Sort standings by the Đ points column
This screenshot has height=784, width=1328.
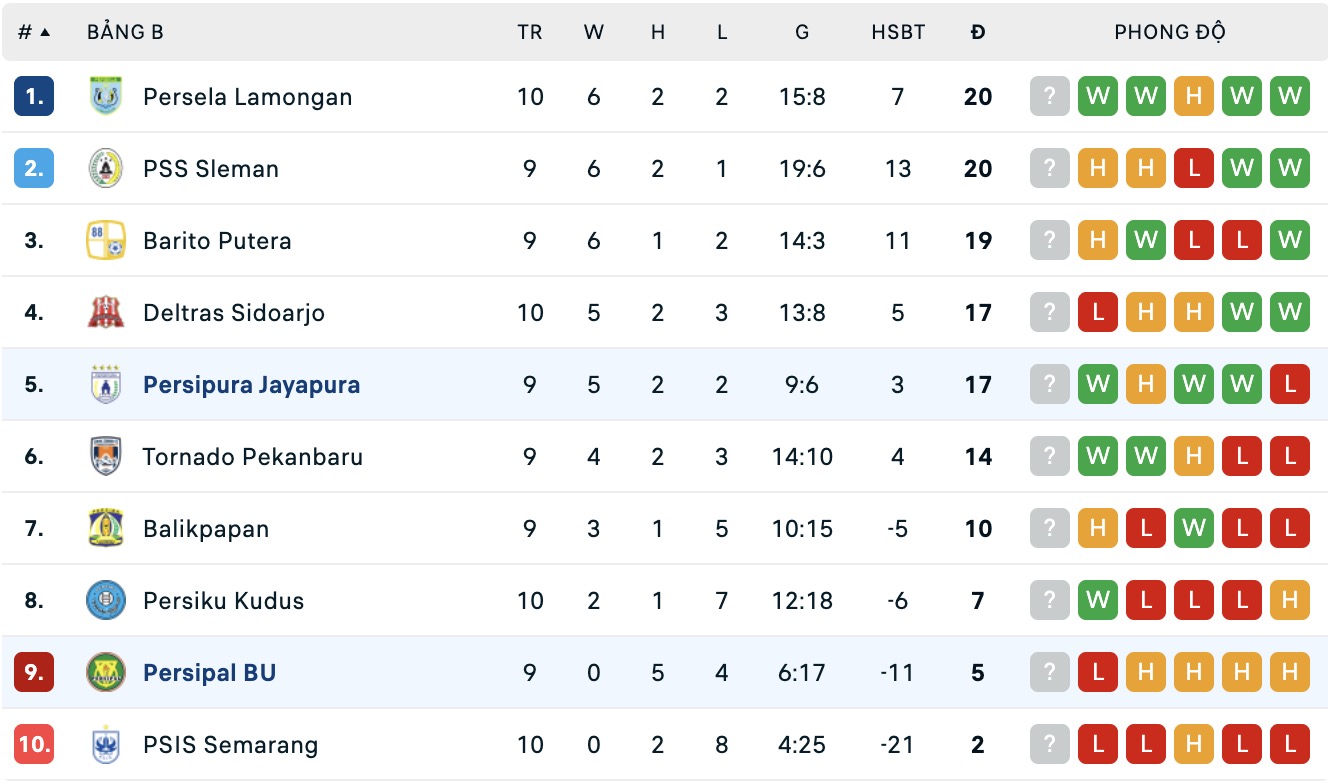[977, 32]
